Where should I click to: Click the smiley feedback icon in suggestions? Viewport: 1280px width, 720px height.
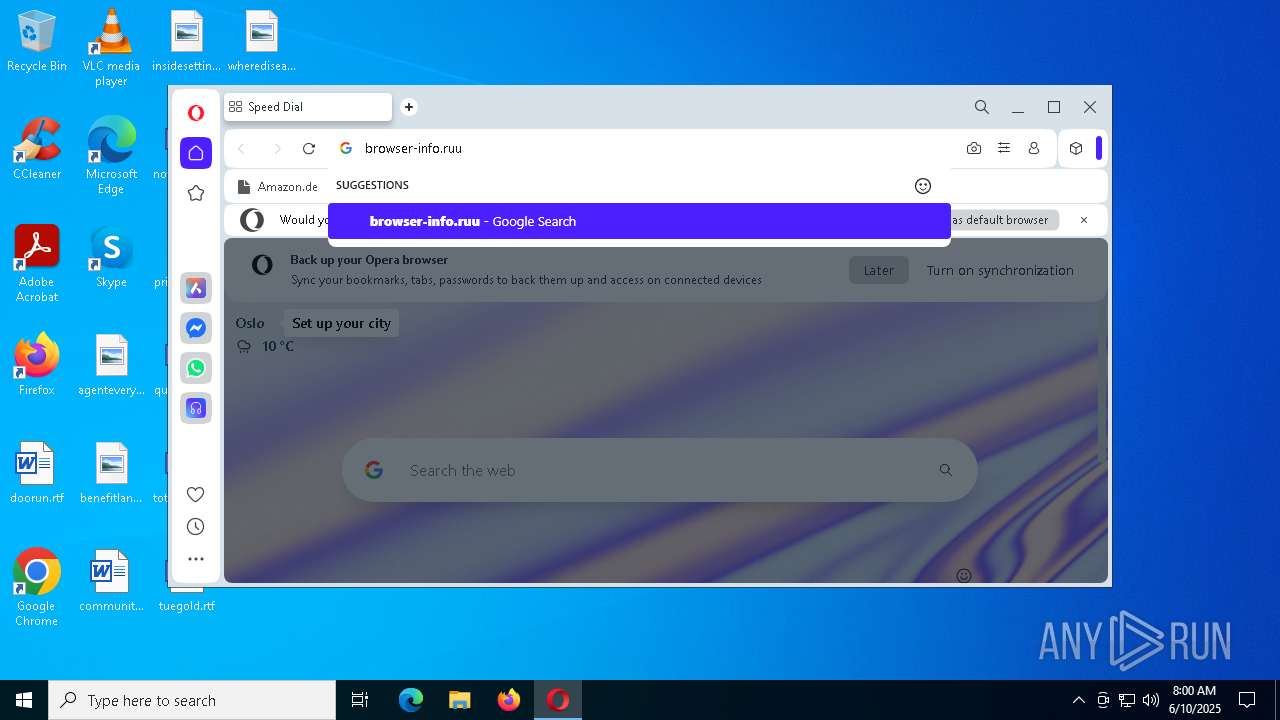(x=923, y=186)
